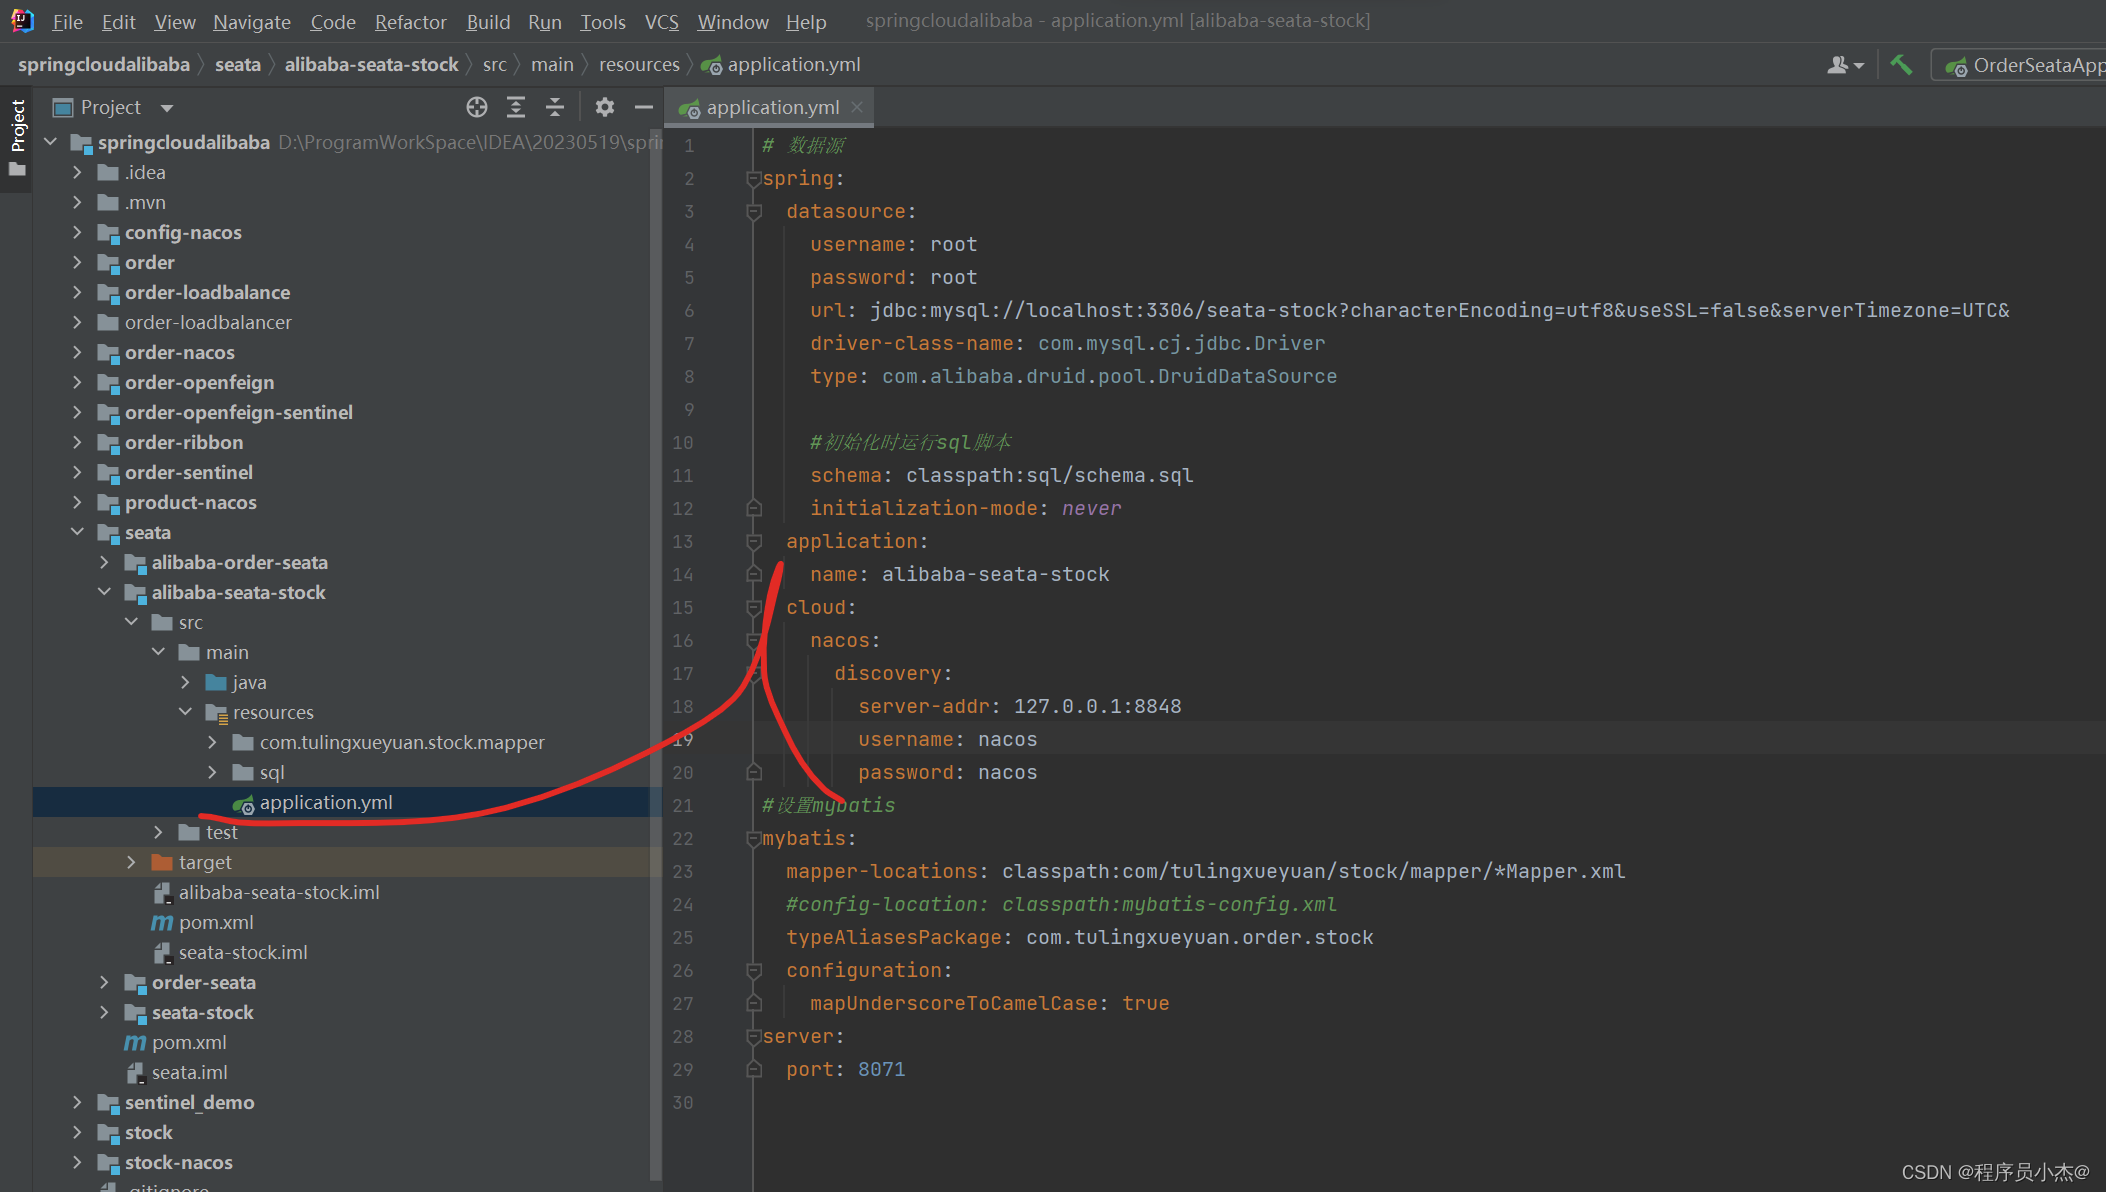Click fold marker on configuration line

[754, 971]
